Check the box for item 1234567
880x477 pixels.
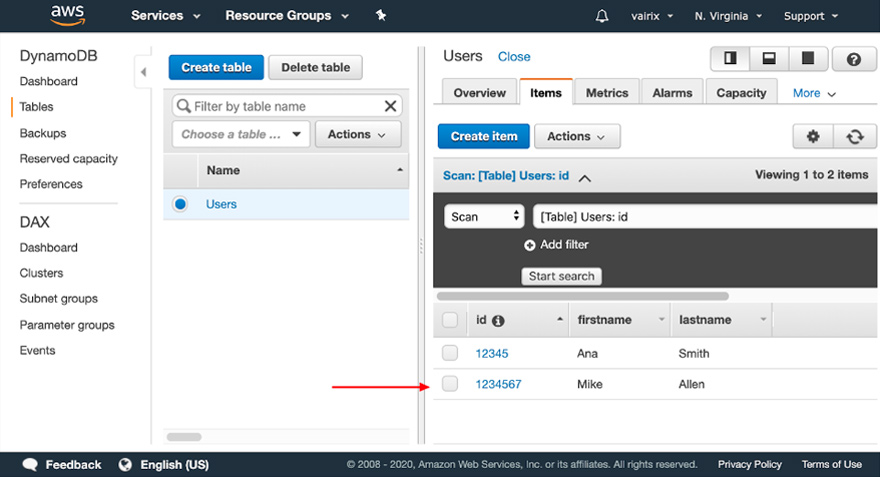pyautogui.click(x=450, y=384)
